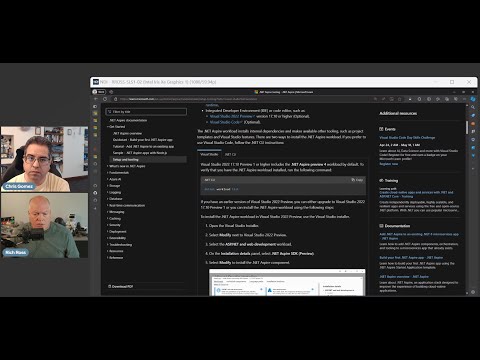This screenshot has height=360, width=480.
Task: Click the browser favorites star icon
Action: [x=400, y=99]
